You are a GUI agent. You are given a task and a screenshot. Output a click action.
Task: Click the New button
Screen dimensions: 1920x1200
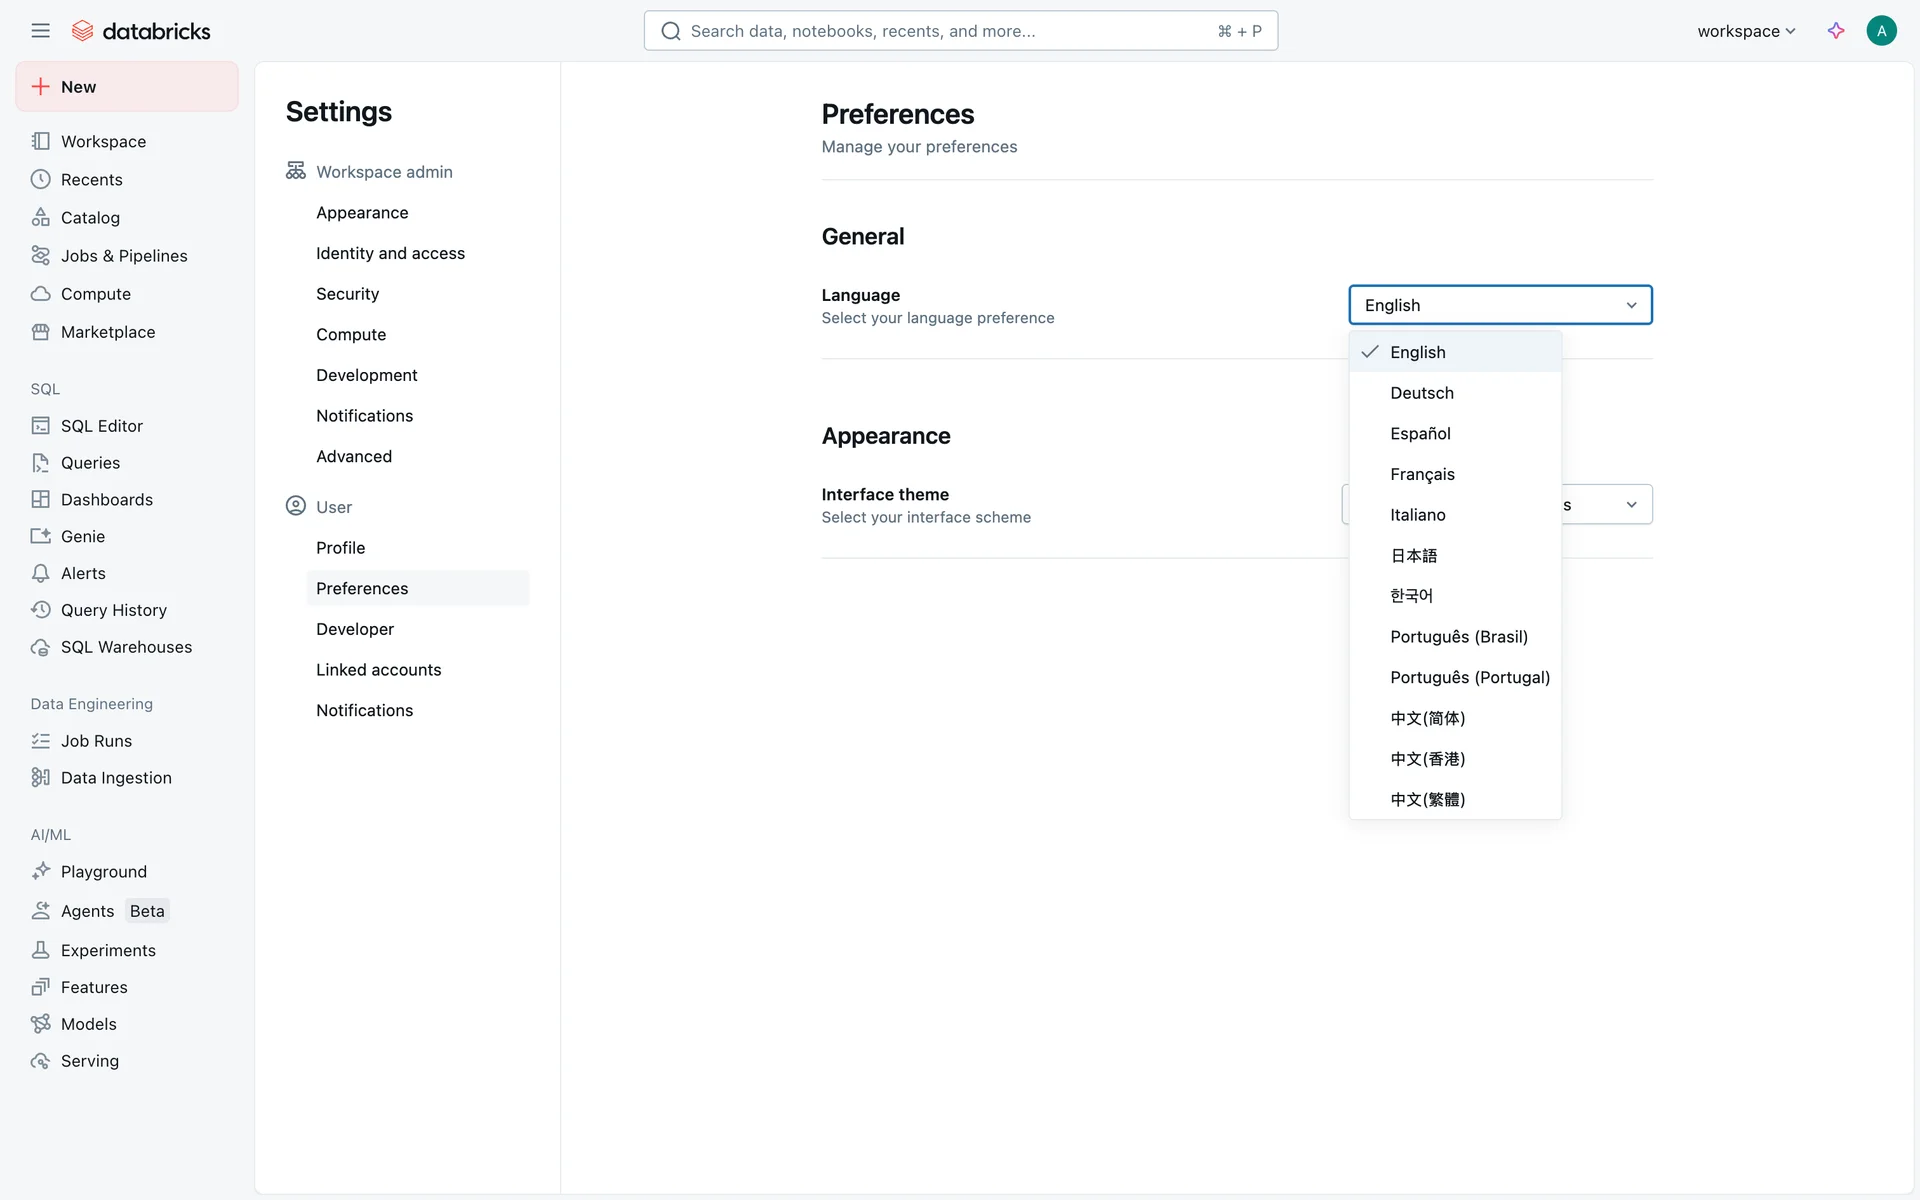[127, 87]
